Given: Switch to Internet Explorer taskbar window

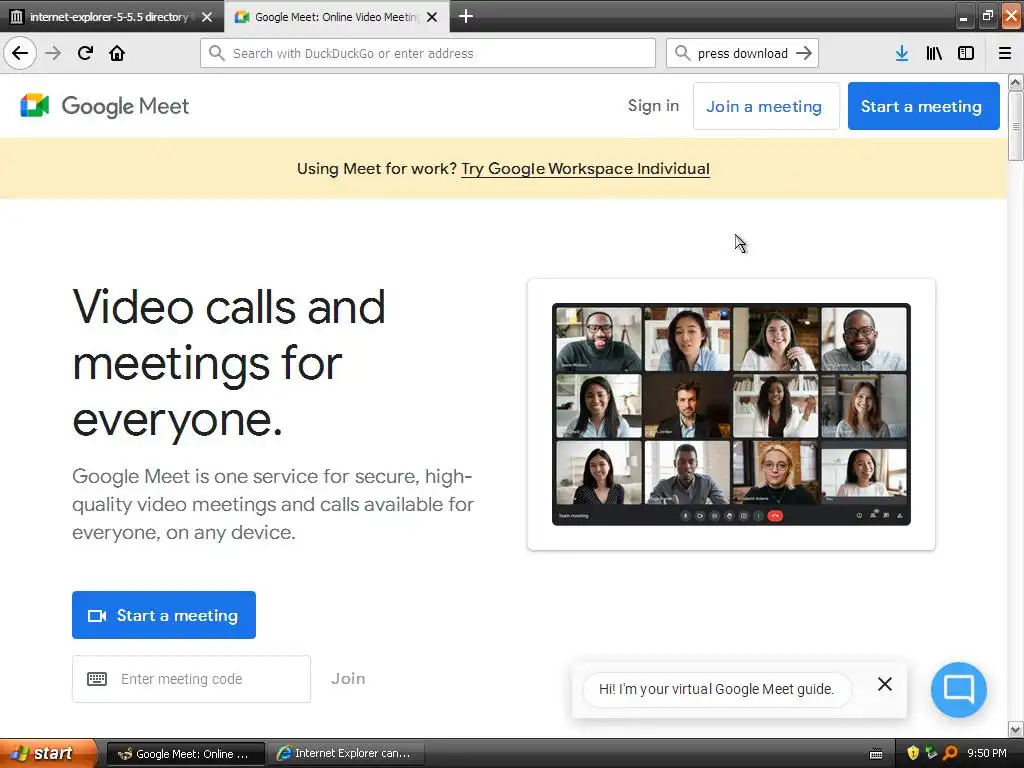Looking at the screenshot, I should click(346, 754).
